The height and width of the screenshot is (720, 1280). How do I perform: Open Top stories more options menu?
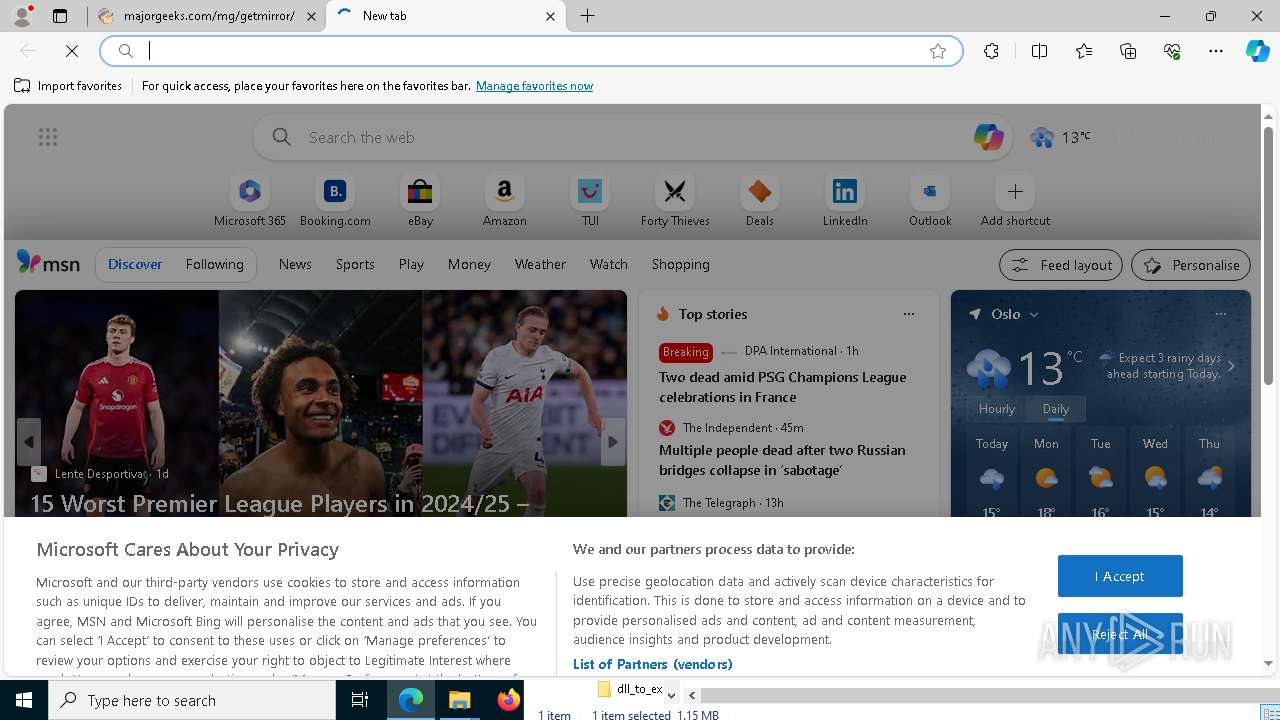point(909,314)
